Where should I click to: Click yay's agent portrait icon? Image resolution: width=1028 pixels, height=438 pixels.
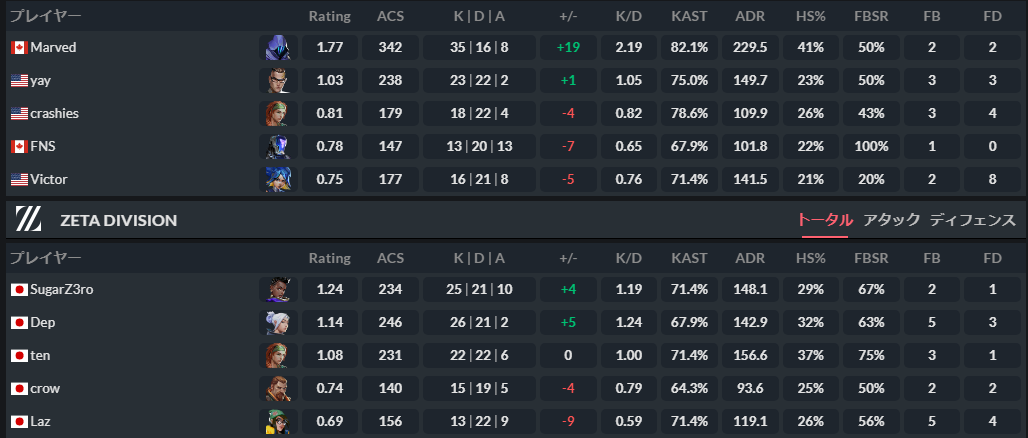click(274, 81)
